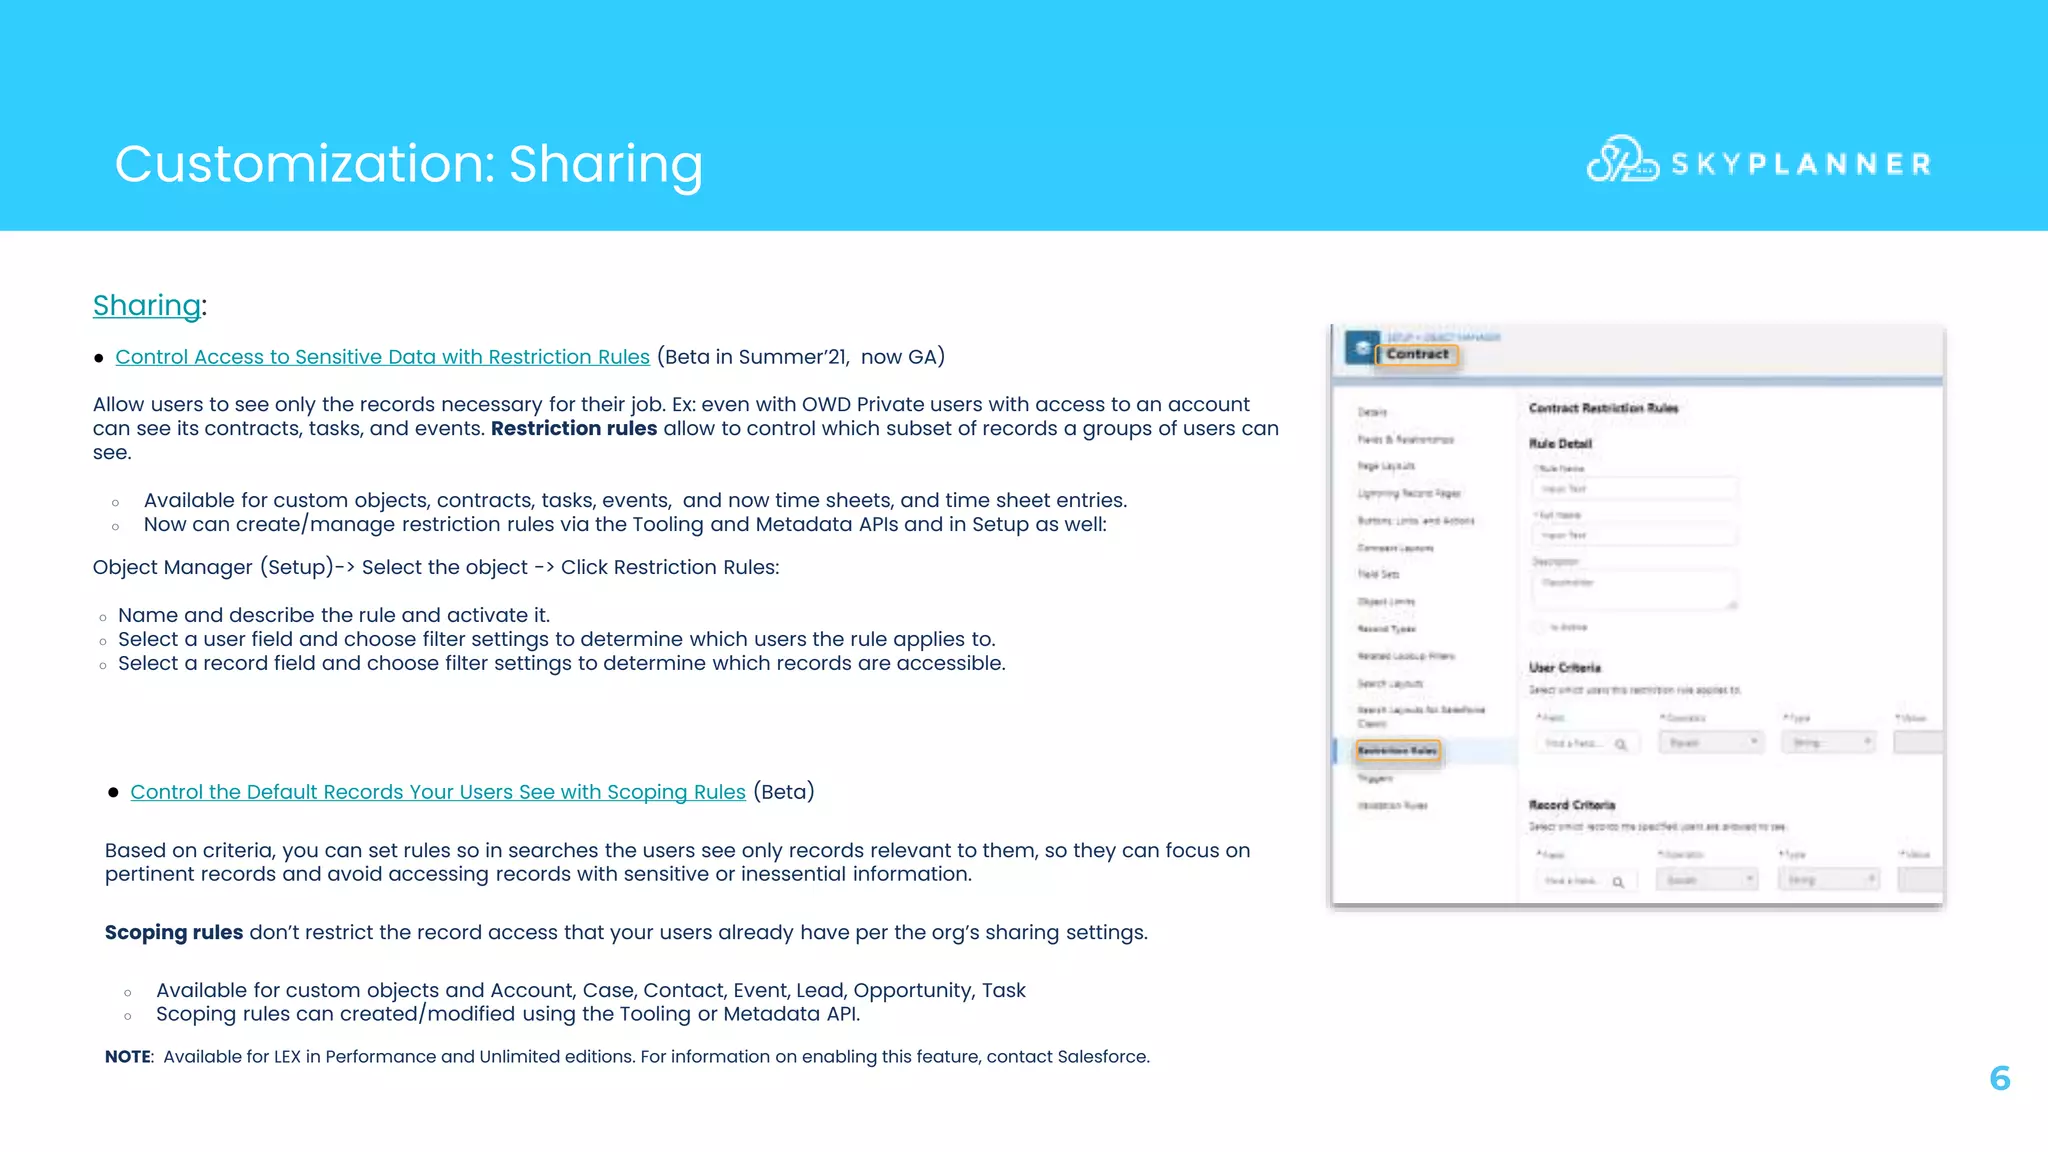This screenshot has width=2048, height=1152.
Task: Click the Select a user field bullet
Action: pos(557,640)
